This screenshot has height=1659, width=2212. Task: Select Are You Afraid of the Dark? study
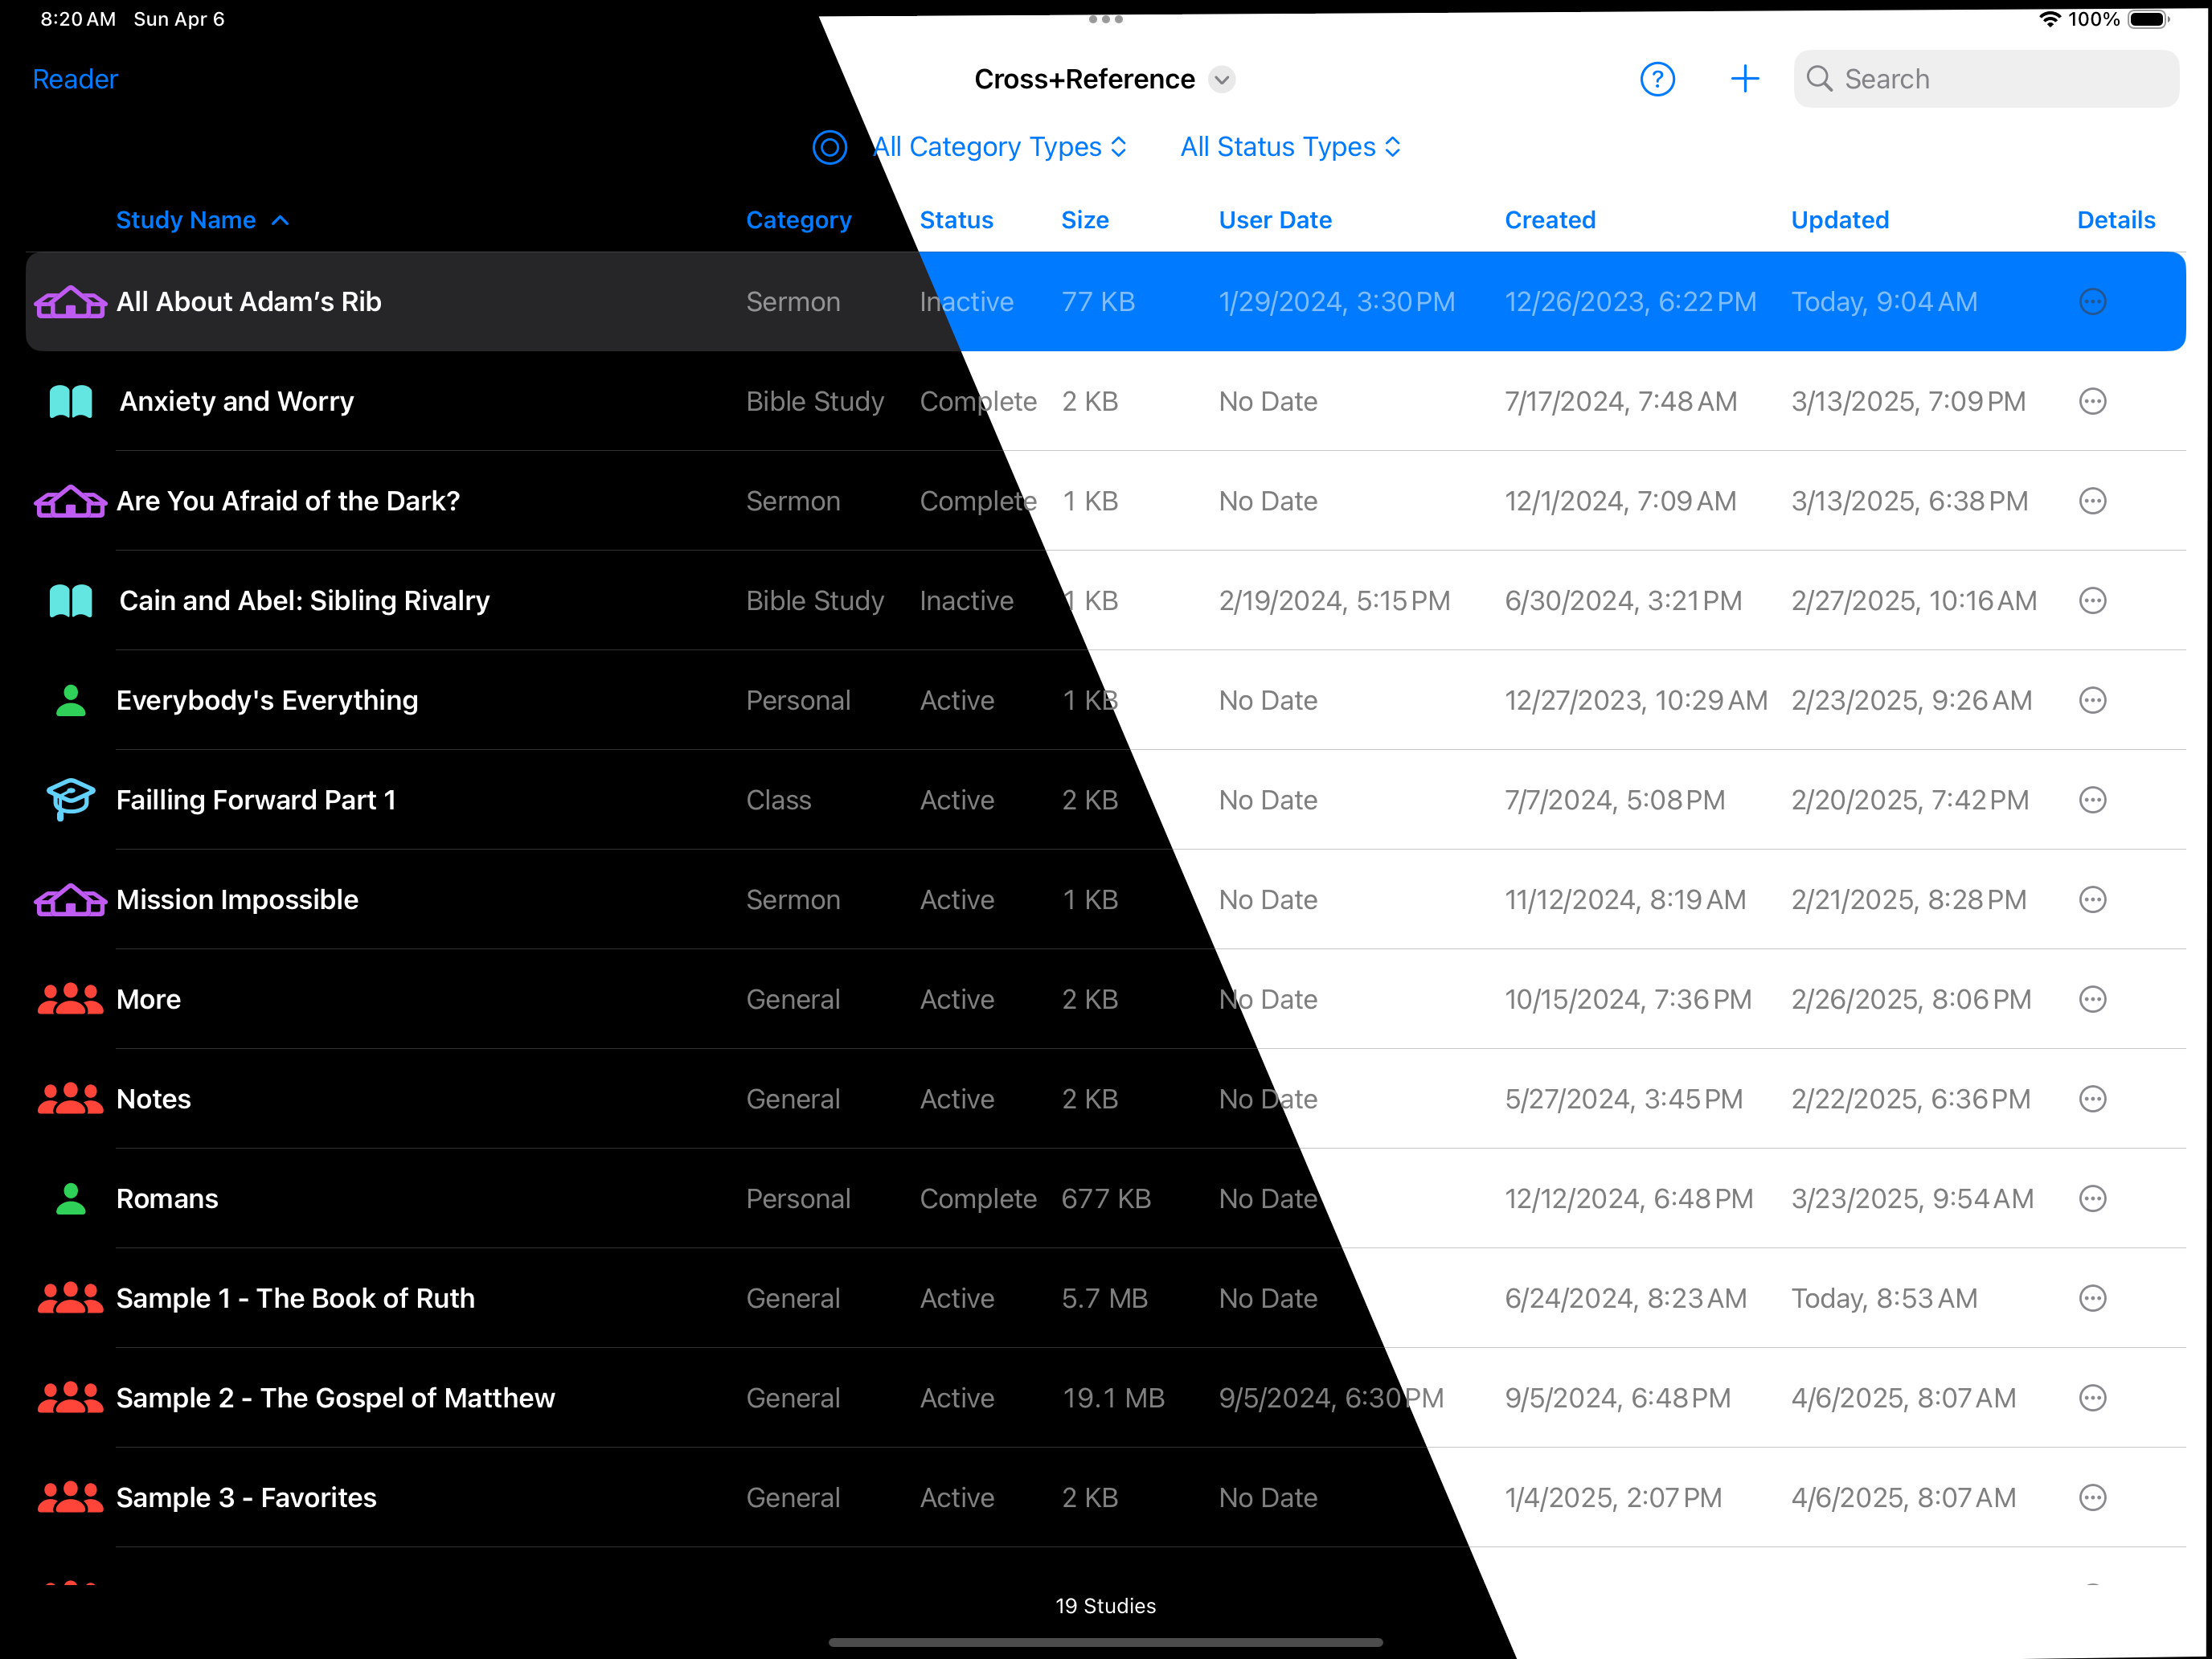[x=1105, y=501]
